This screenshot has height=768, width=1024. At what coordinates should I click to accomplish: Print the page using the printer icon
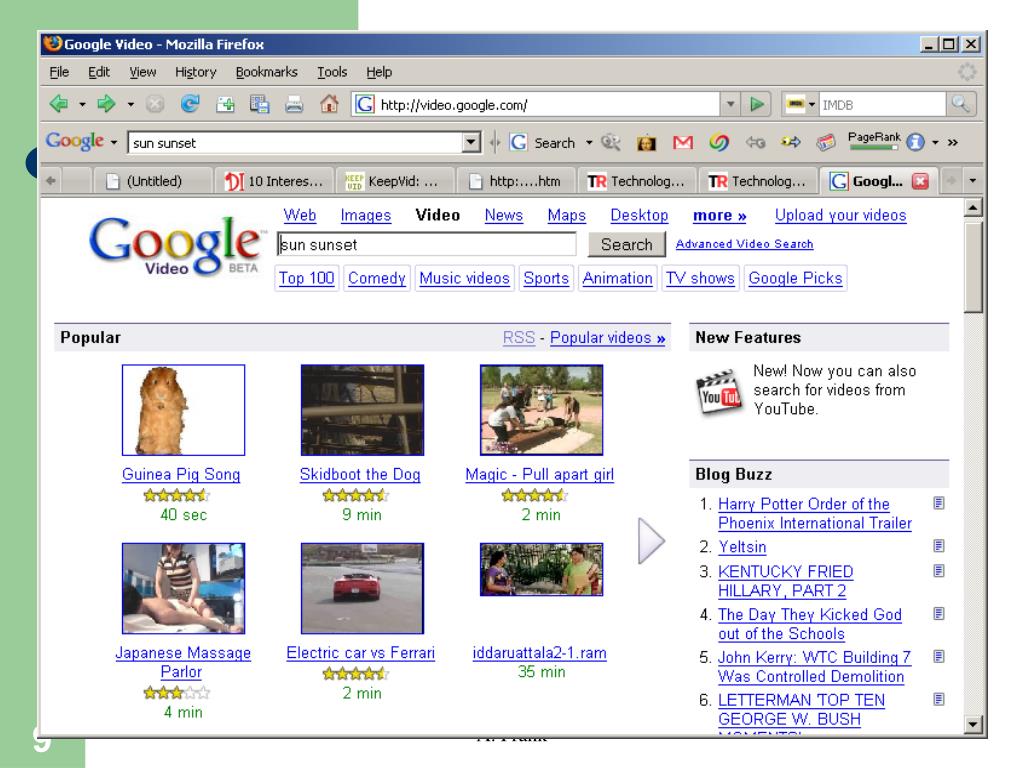(294, 104)
